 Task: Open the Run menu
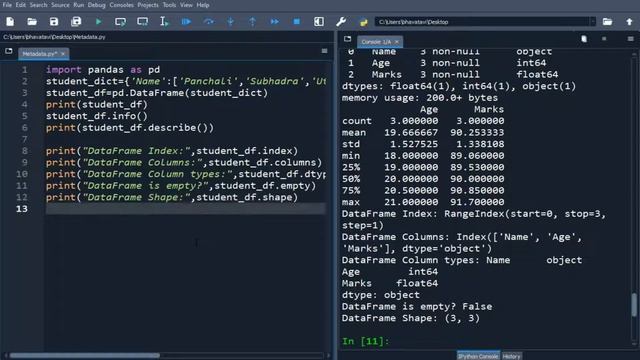pos(78,5)
